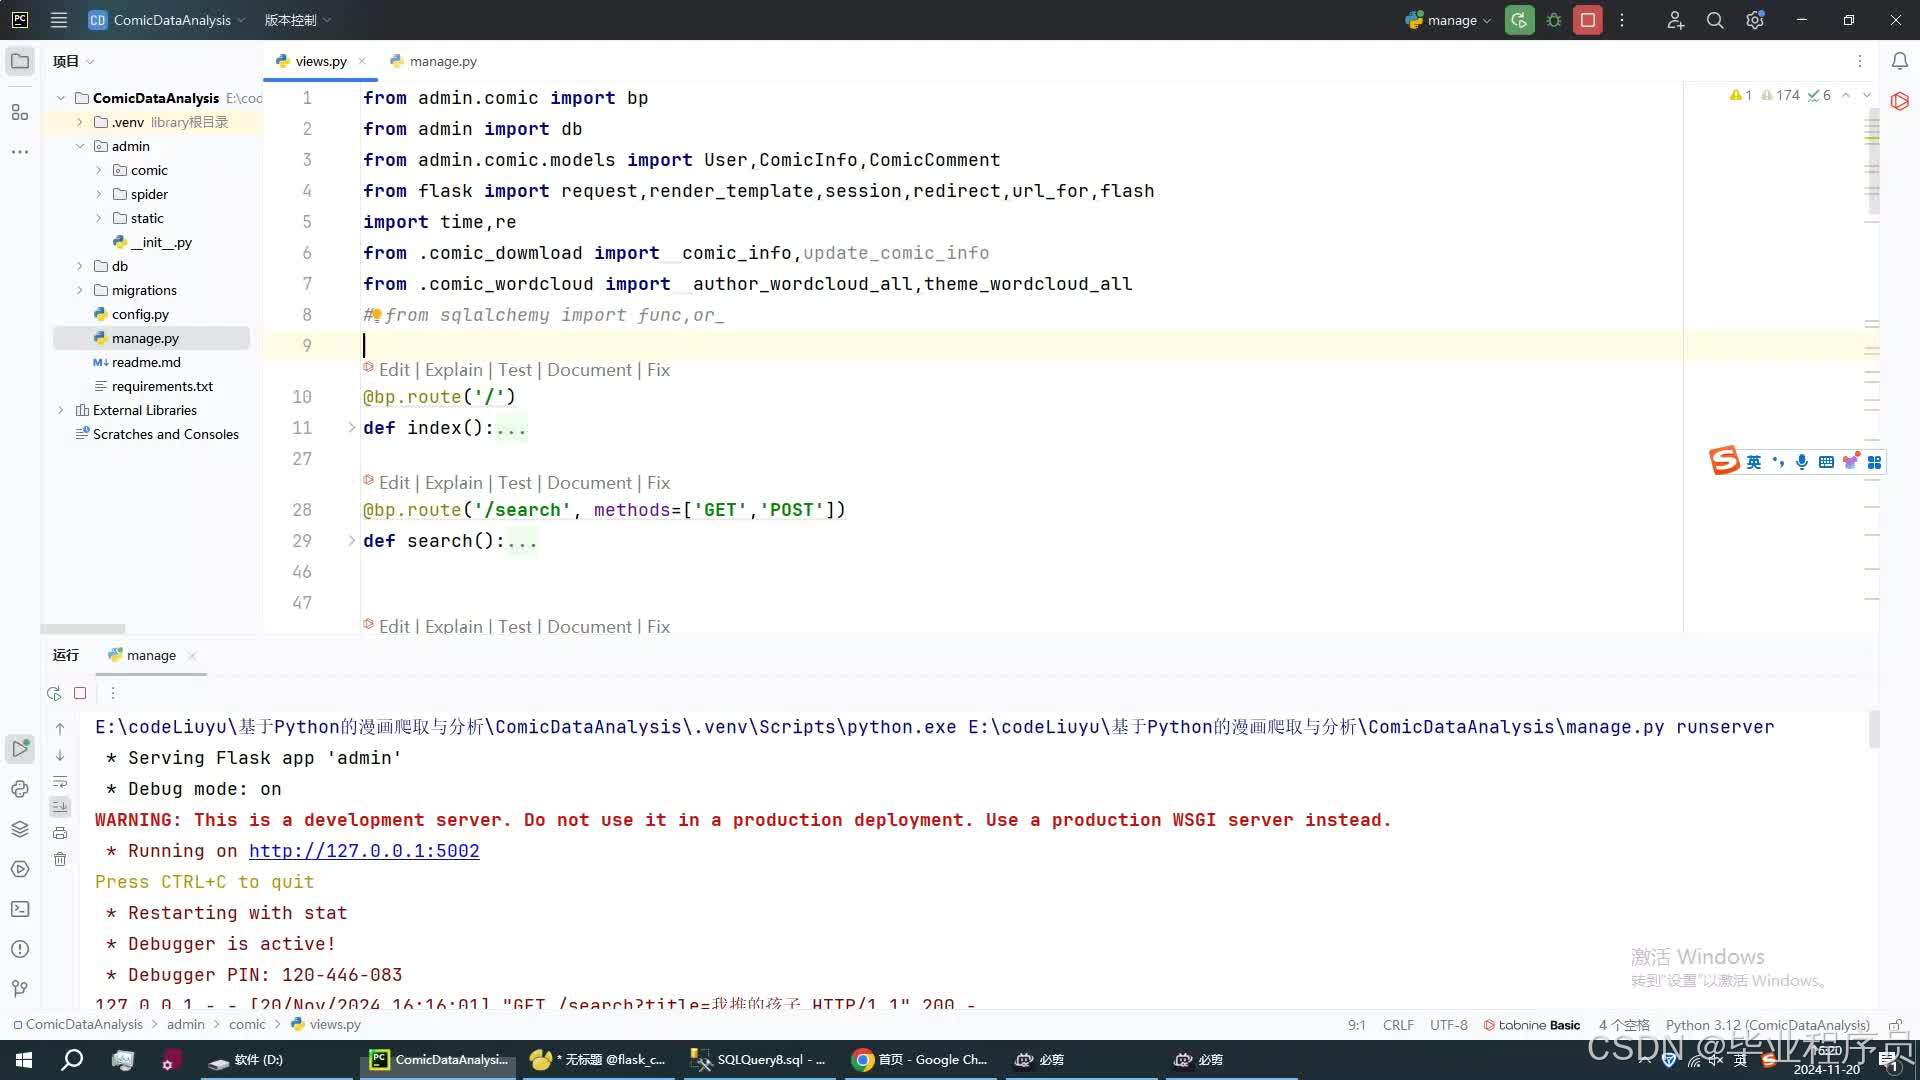Viewport: 1920px width, 1080px height.
Task: Open editor tabs options ellipsis
Action: pos(1860,61)
